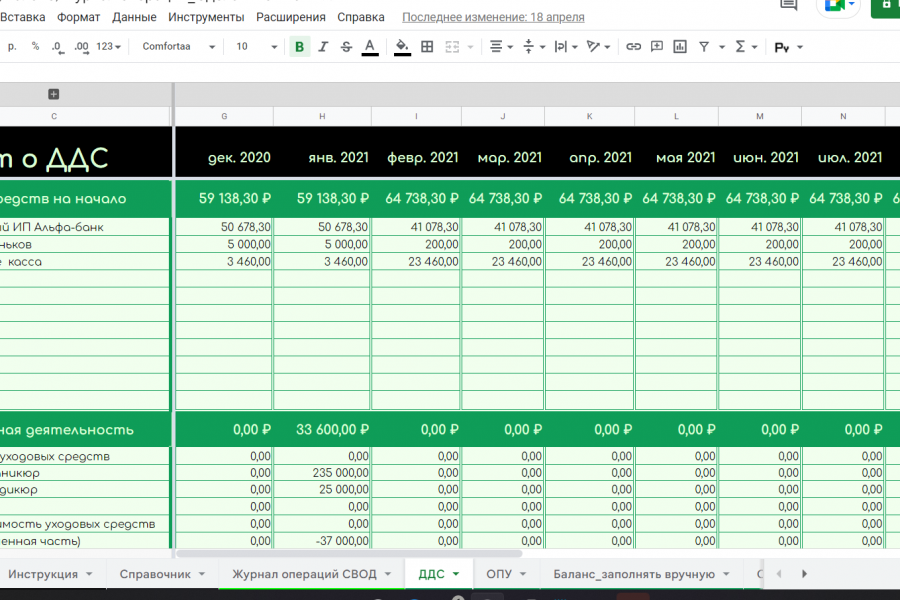Viewport: 900px width, 600px height.
Task: Format as currency rouble
Action: [12, 47]
